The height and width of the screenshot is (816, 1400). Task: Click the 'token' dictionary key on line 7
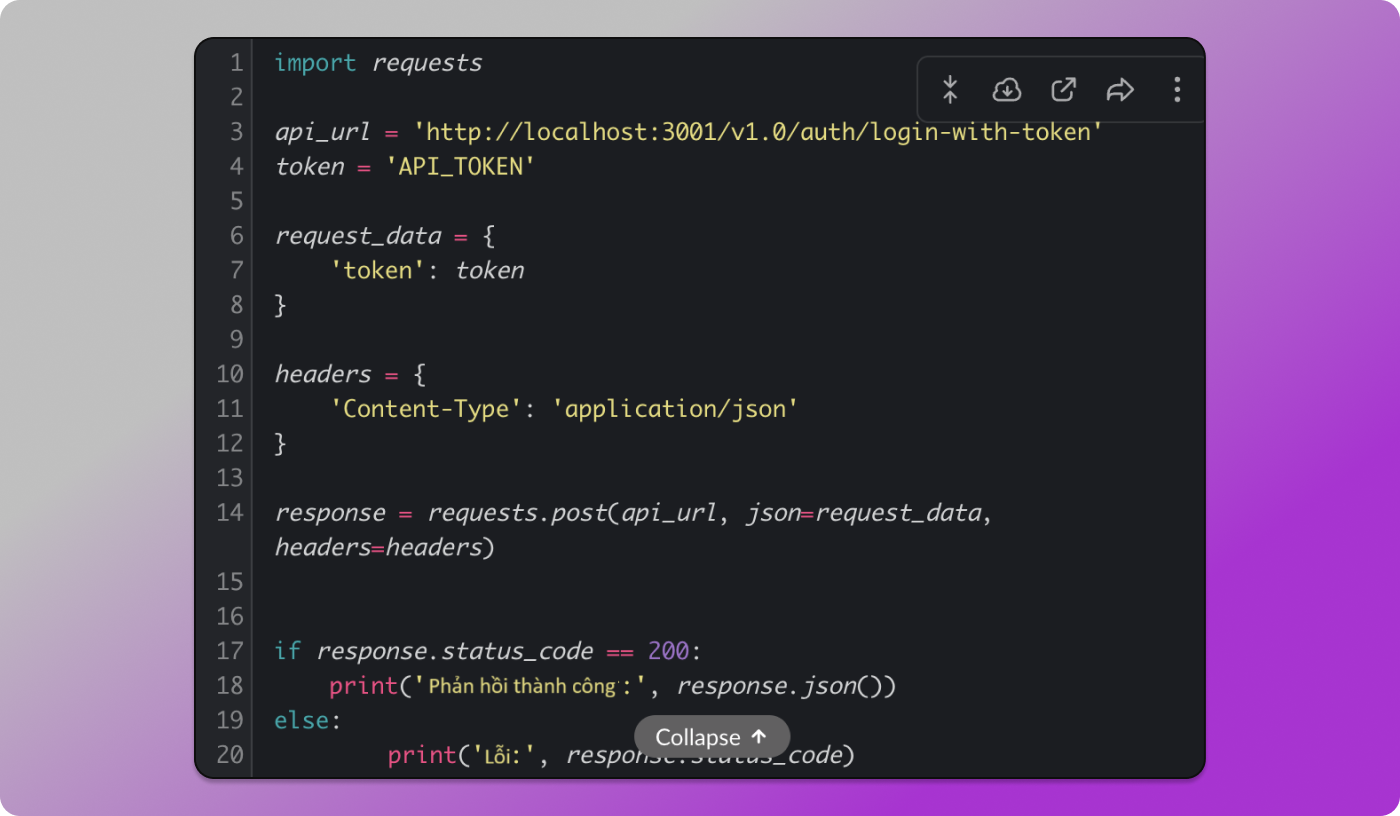point(378,271)
